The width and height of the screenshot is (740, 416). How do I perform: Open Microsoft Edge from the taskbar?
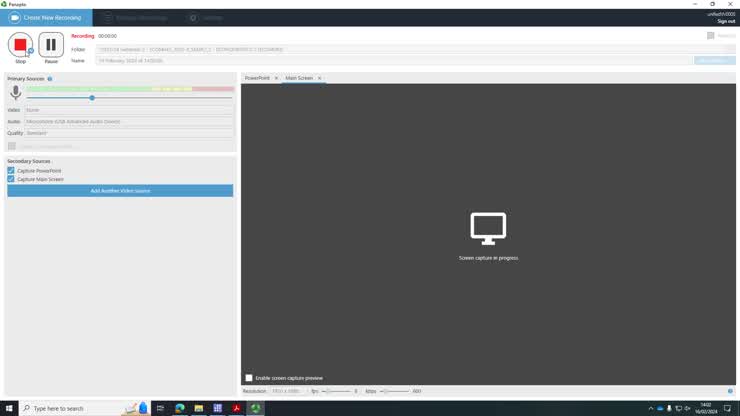[180, 408]
